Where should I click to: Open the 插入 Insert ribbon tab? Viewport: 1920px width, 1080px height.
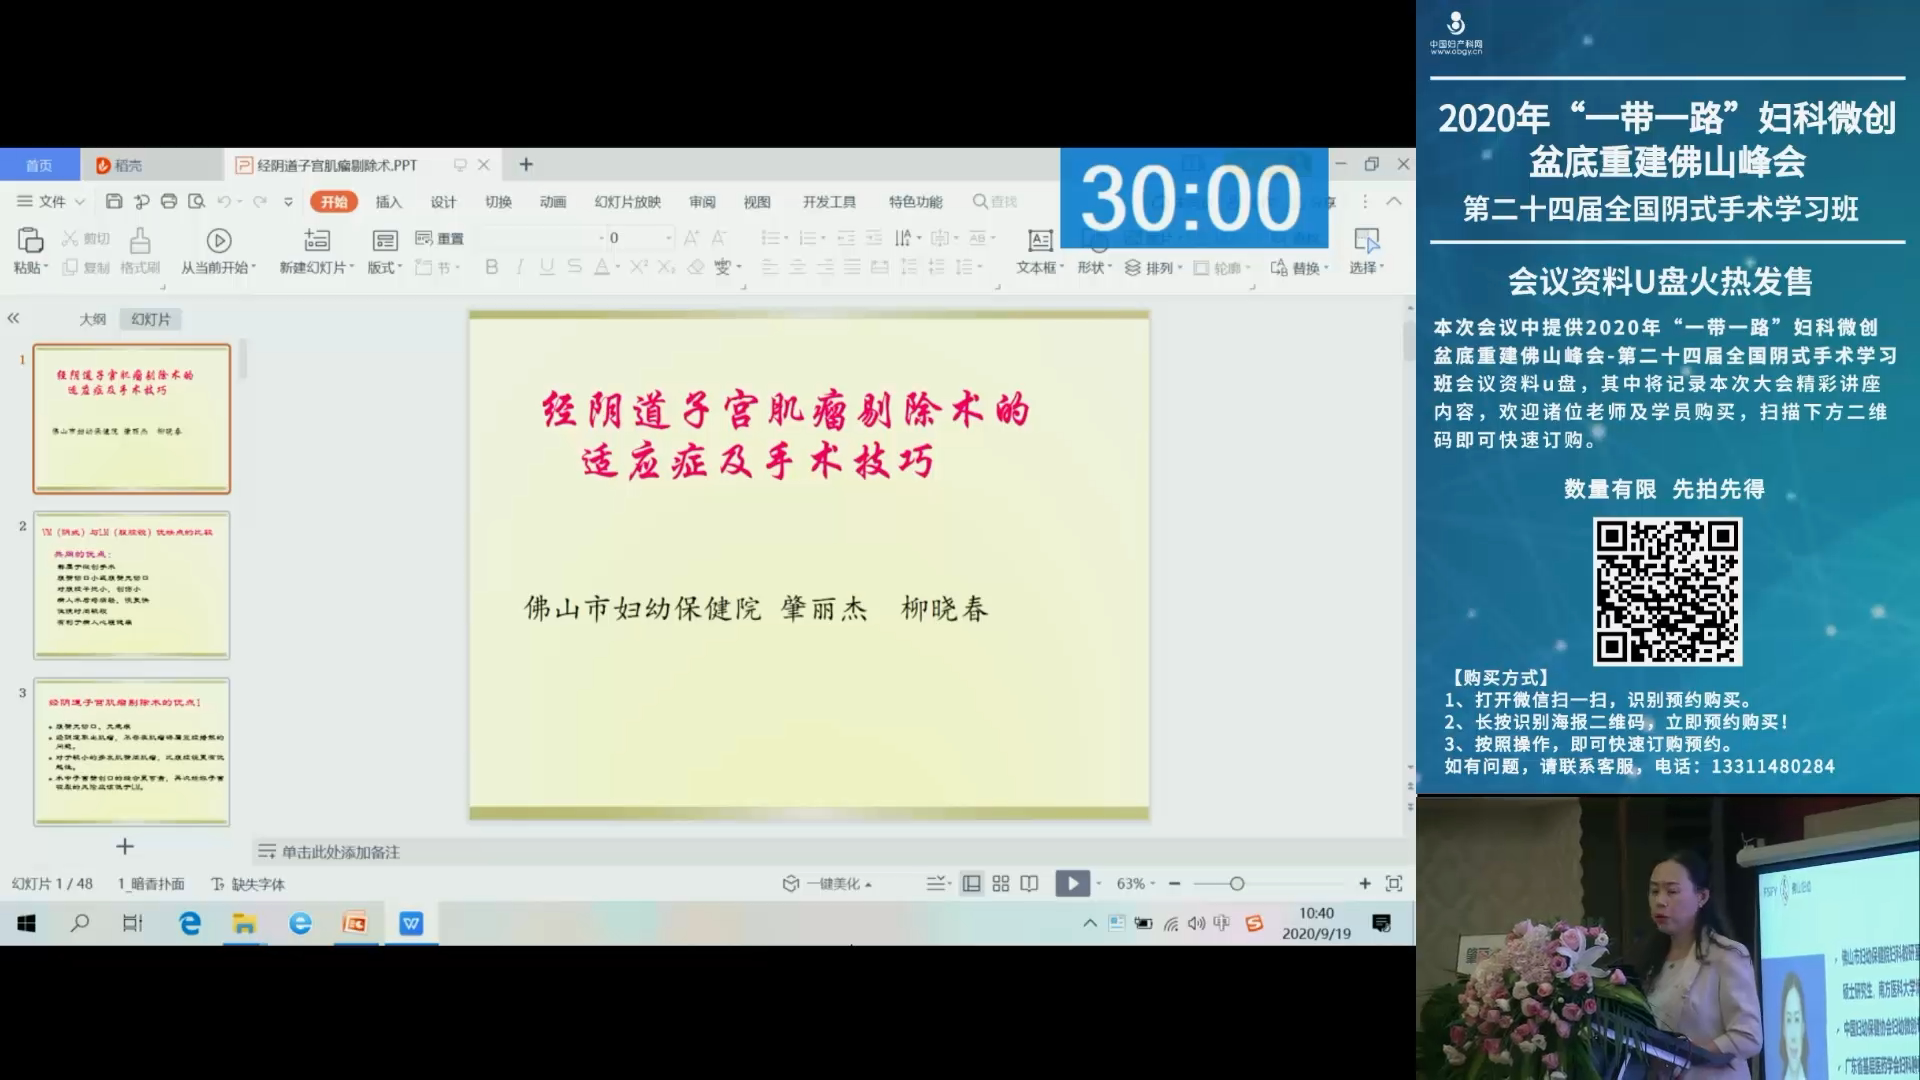point(388,201)
